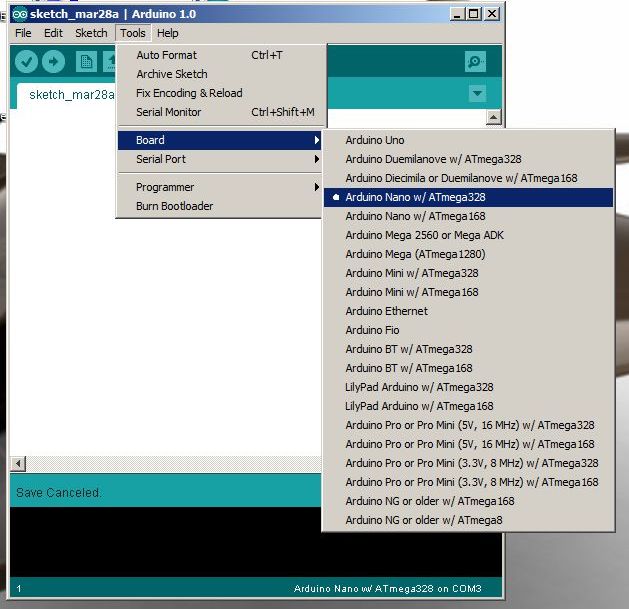This screenshot has height=609, width=629.
Task: Click the Arduino logo in title bar
Action: (x=19, y=13)
